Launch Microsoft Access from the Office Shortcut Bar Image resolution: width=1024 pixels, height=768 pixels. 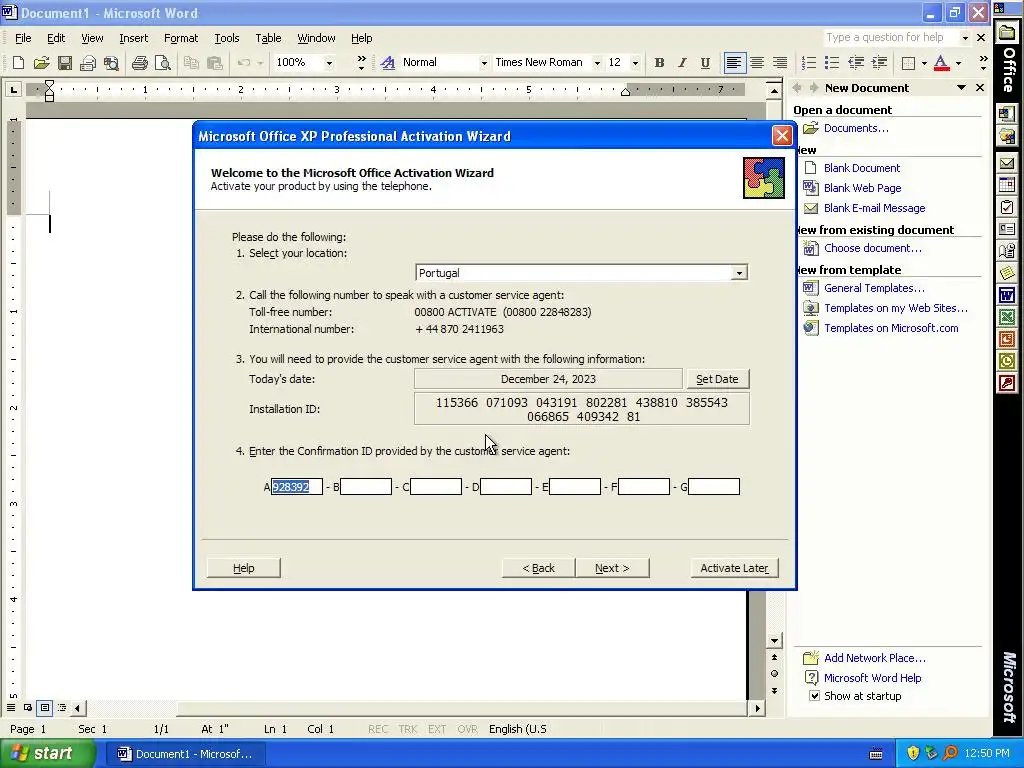[x=1006, y=383]
